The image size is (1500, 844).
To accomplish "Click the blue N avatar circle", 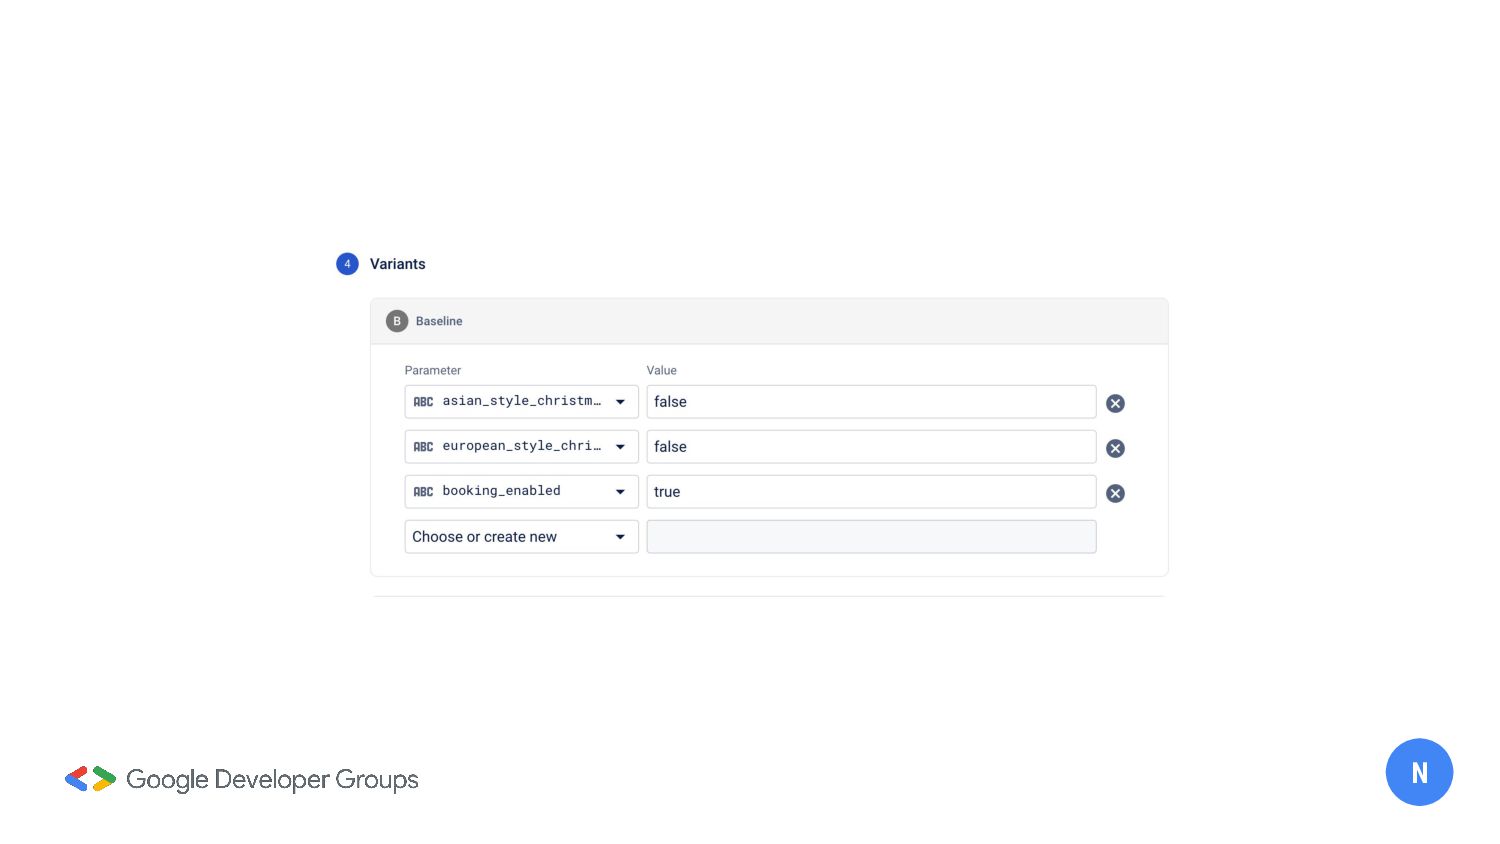I will coord(1418,772).
